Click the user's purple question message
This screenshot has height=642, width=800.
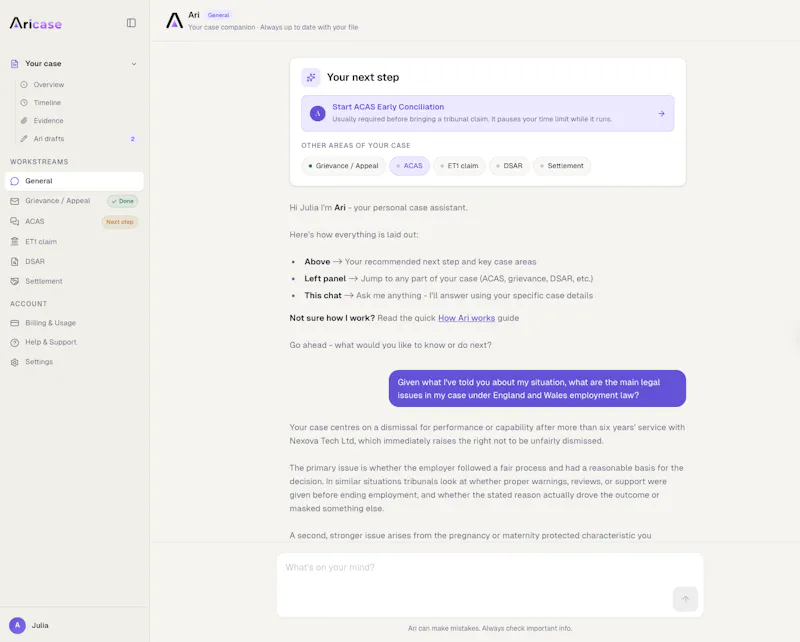(x=537, y=388)
